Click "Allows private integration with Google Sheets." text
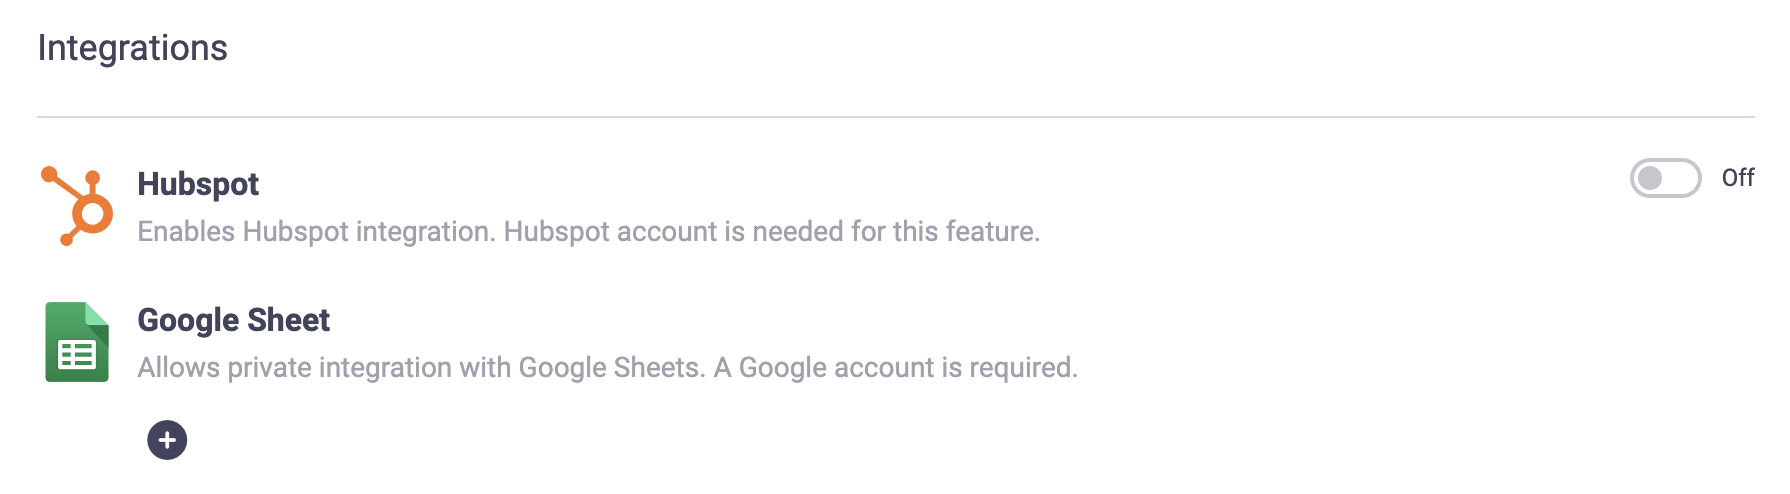The image size is (1790, 494). tap(421, 368)
